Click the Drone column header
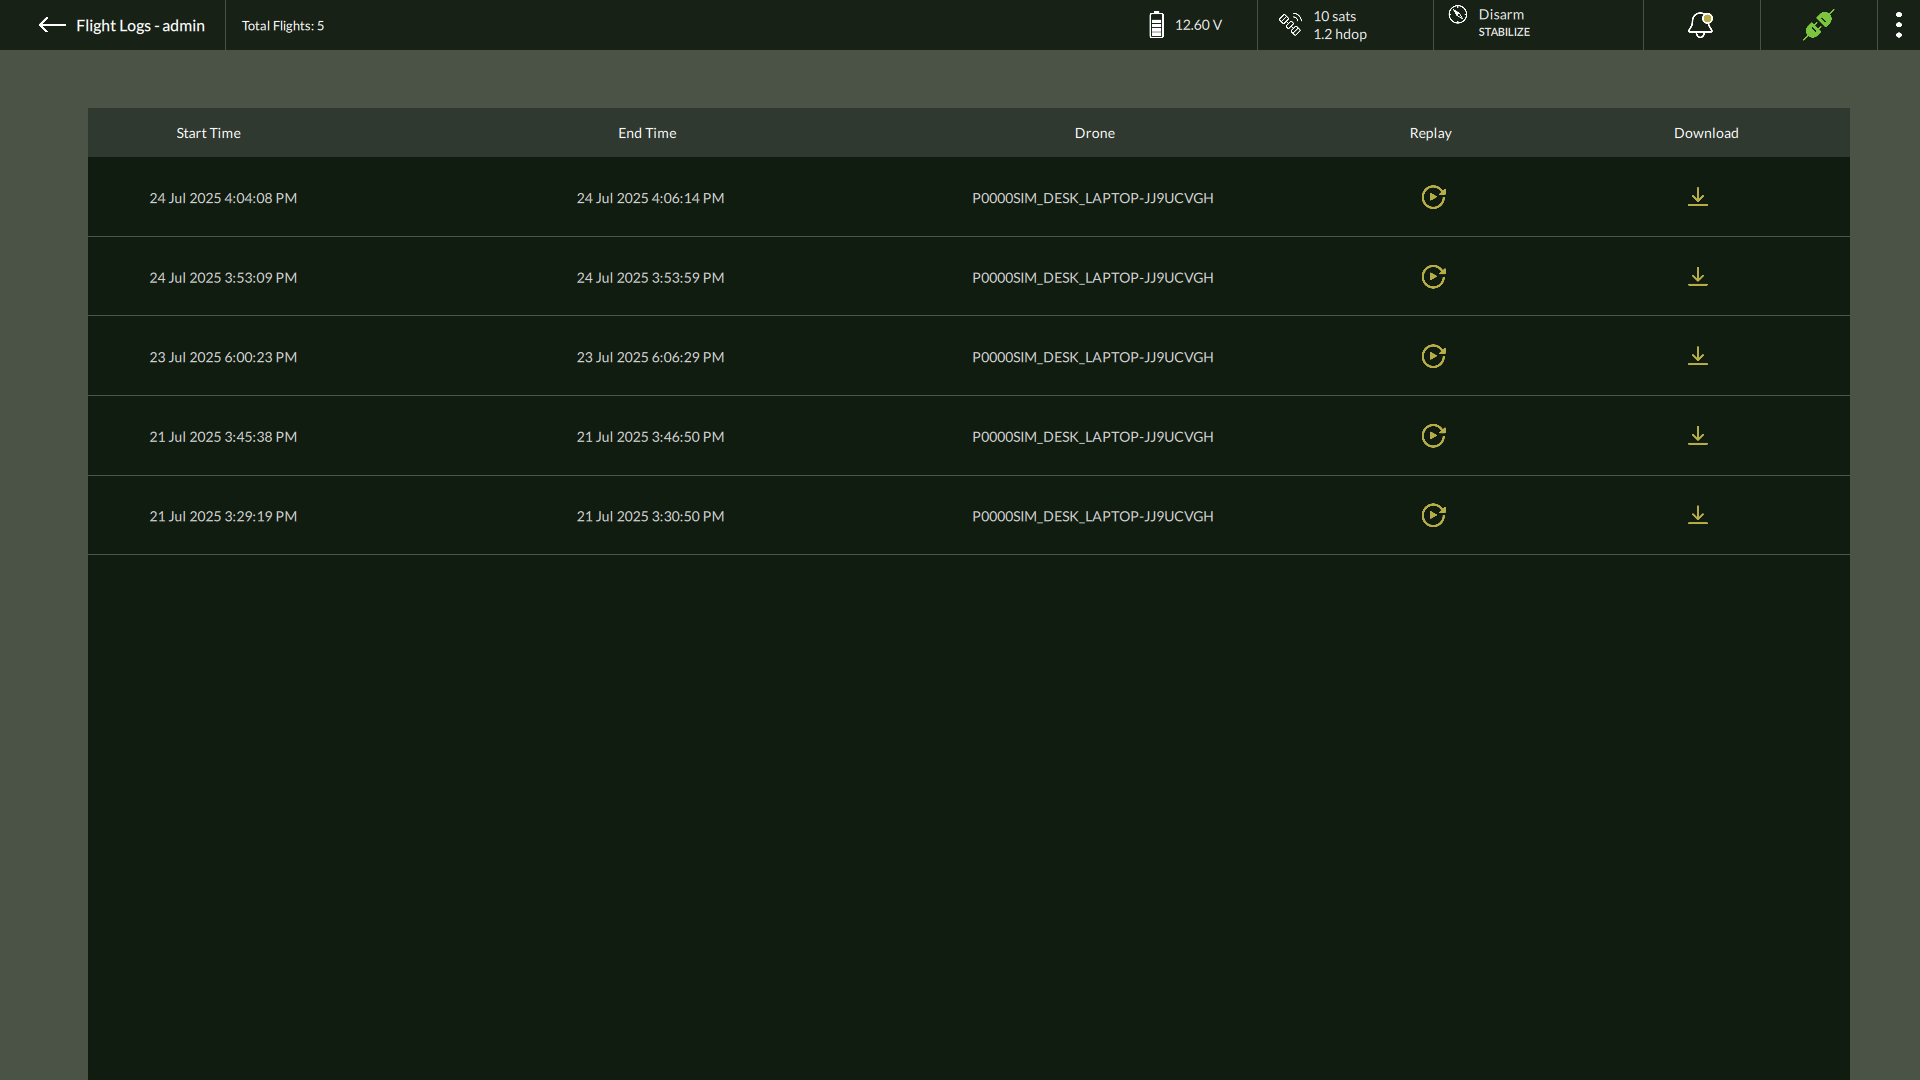Image resolution: width=1920 pixels, height=1080 pixels. pos(1094,133)
